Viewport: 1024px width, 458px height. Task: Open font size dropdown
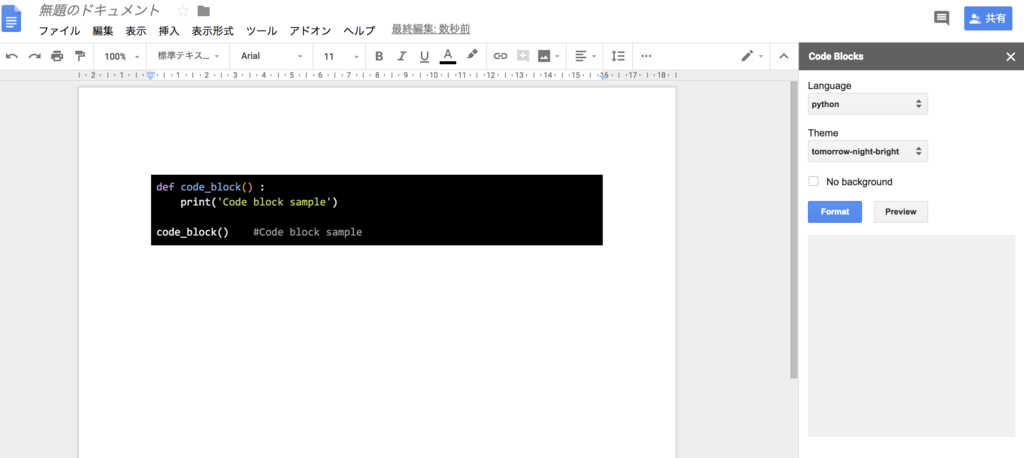[341, 56]
